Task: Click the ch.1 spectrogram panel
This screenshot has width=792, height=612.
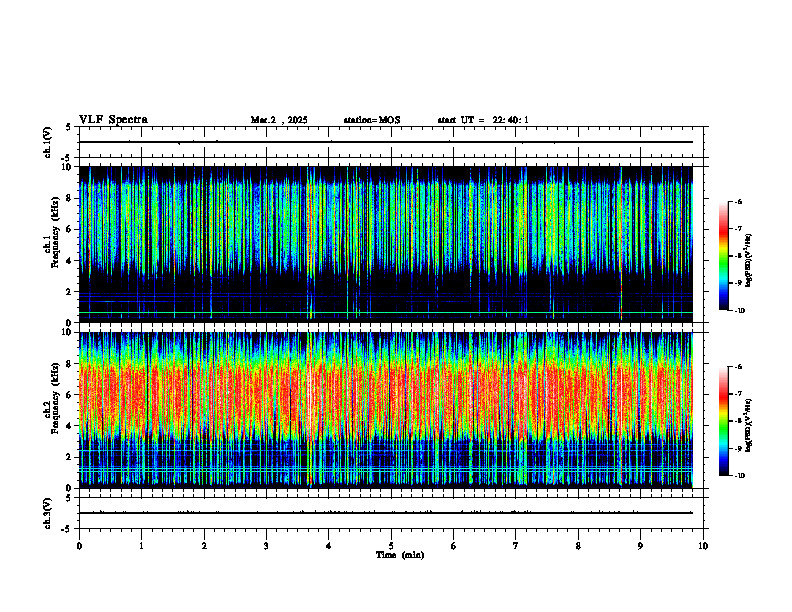Action: point(386,244)
